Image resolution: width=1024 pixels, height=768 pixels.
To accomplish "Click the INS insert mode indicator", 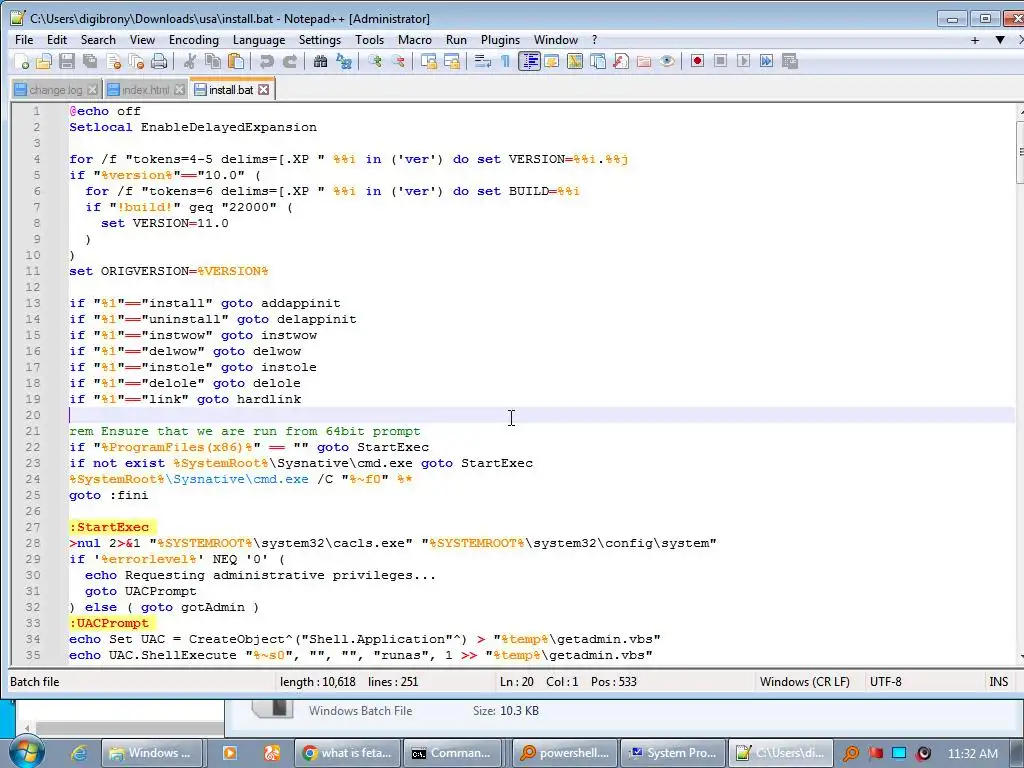I will (999, 682).
